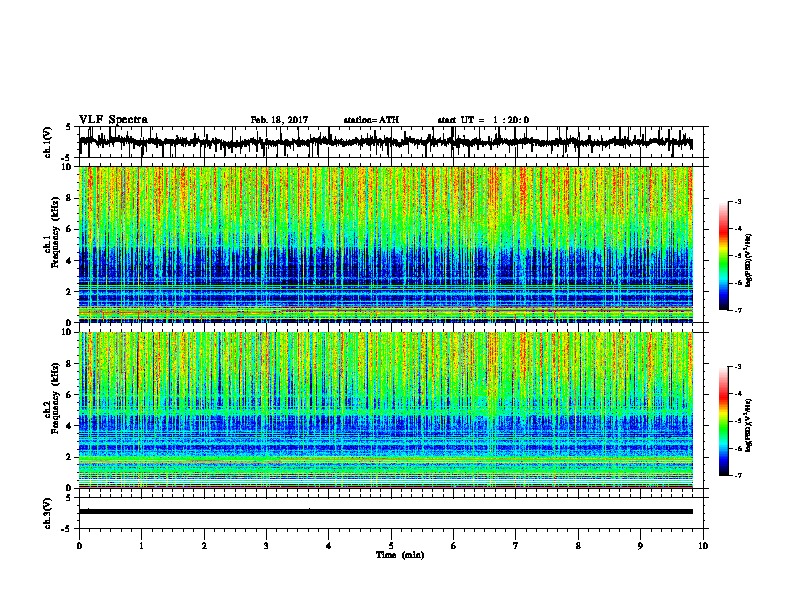Click the "6" frequency tick of ch.1 spectrogram

click(70, 230)
